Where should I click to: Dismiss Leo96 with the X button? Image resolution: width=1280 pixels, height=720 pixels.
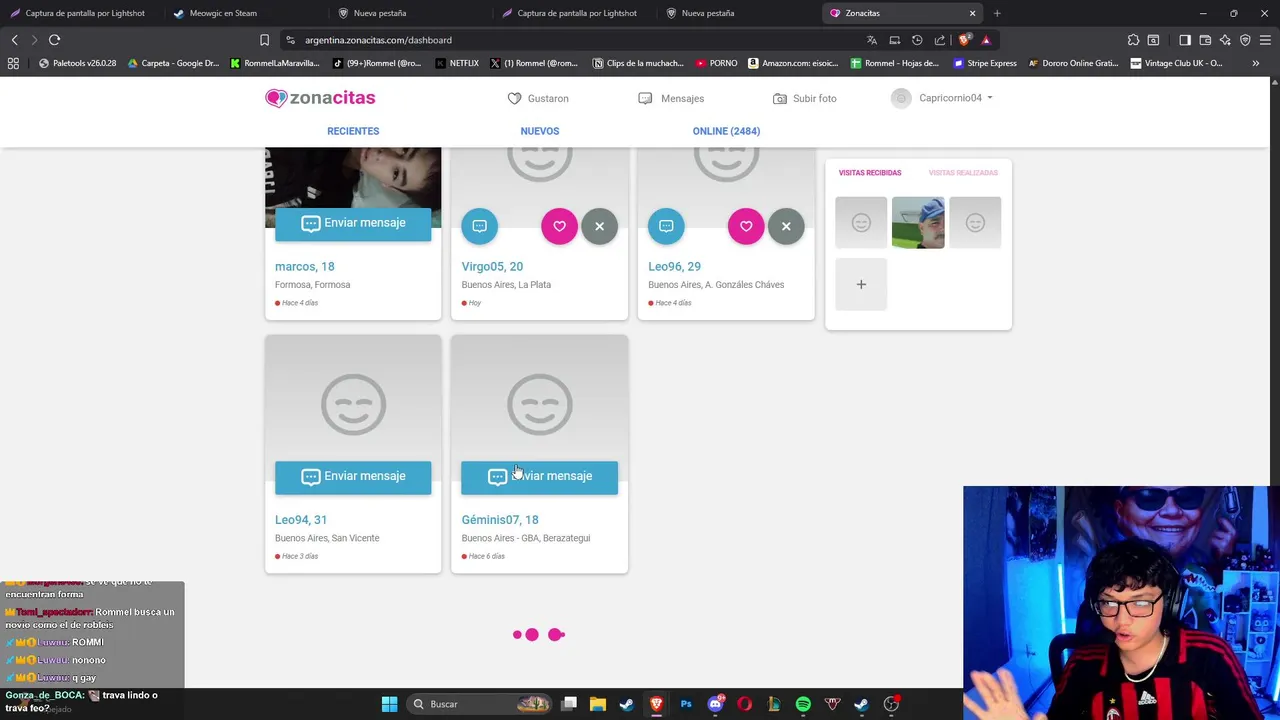(786, 226)
